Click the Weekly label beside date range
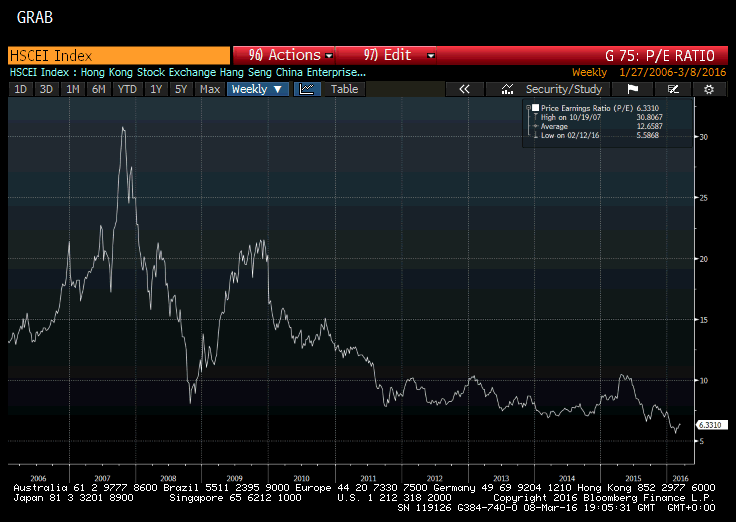 tap(589, 72)
